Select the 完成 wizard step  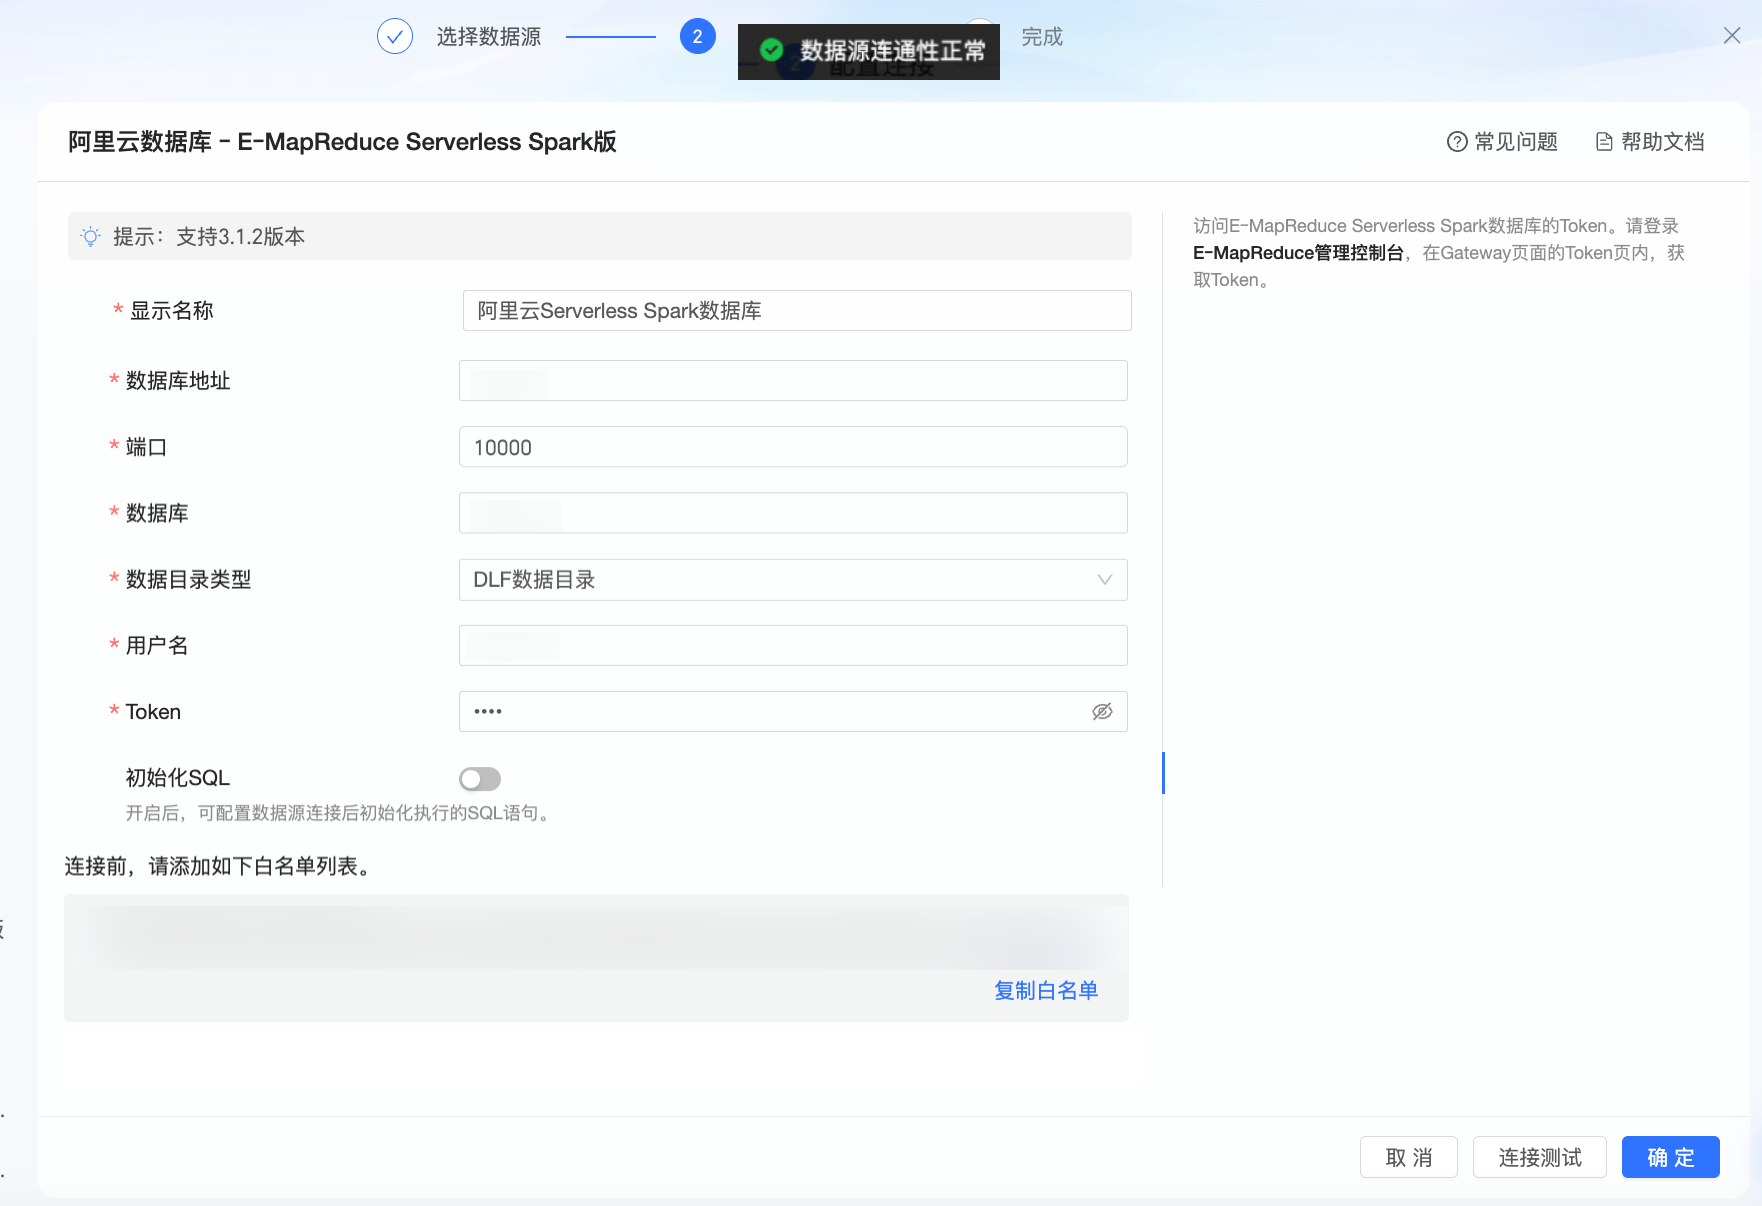pos(1041,35)
